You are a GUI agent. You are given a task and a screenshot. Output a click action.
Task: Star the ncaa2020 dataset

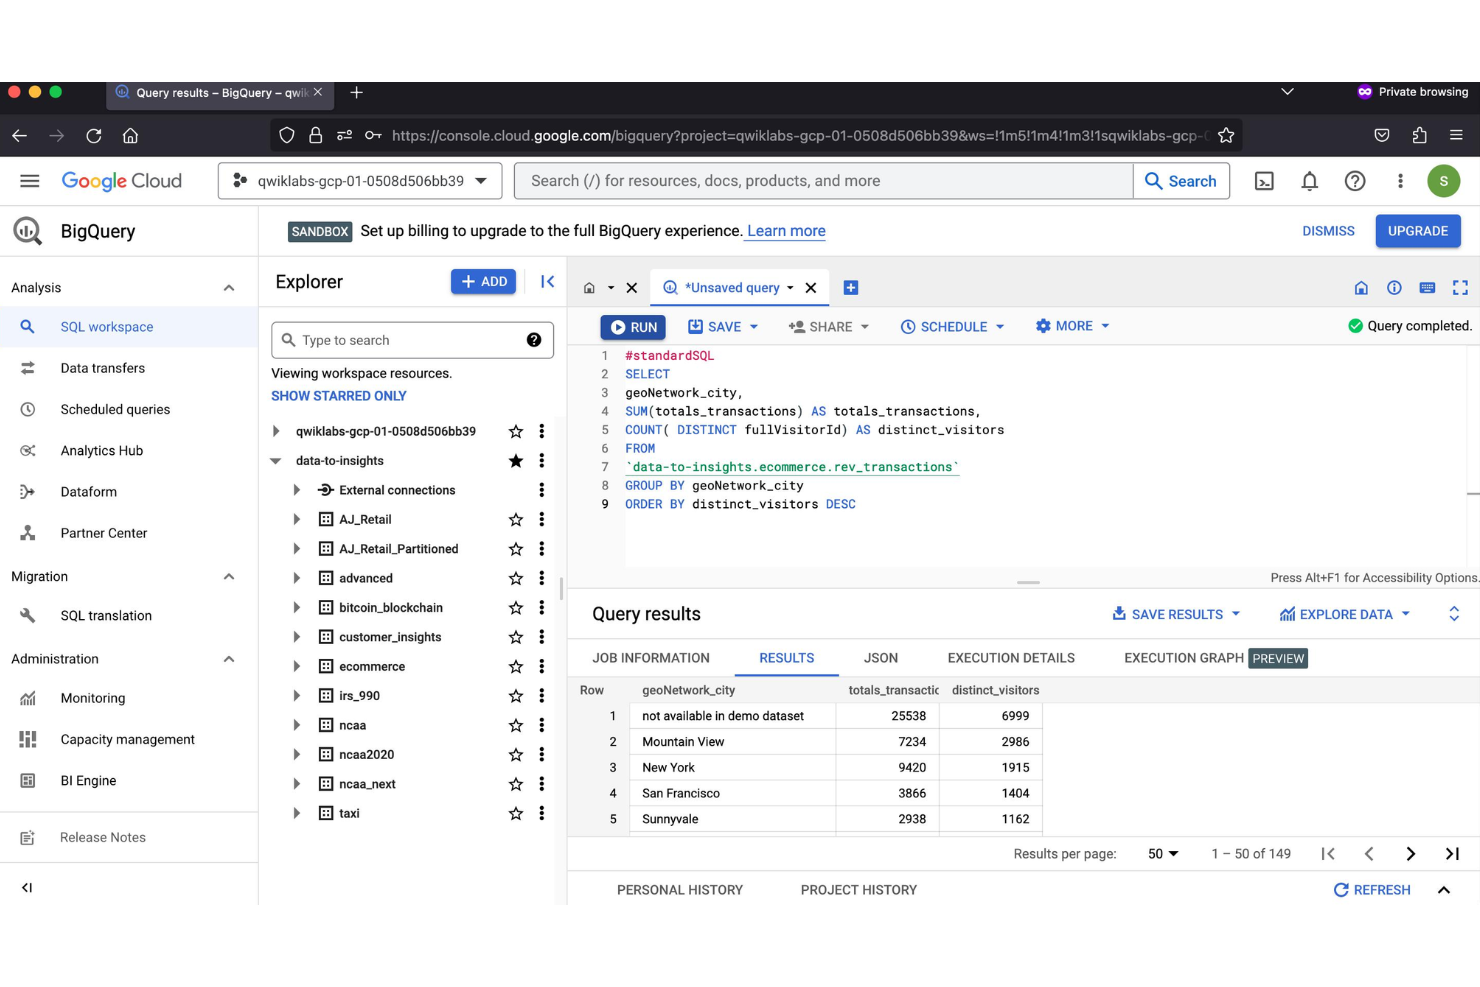click(x=516, y=755)
